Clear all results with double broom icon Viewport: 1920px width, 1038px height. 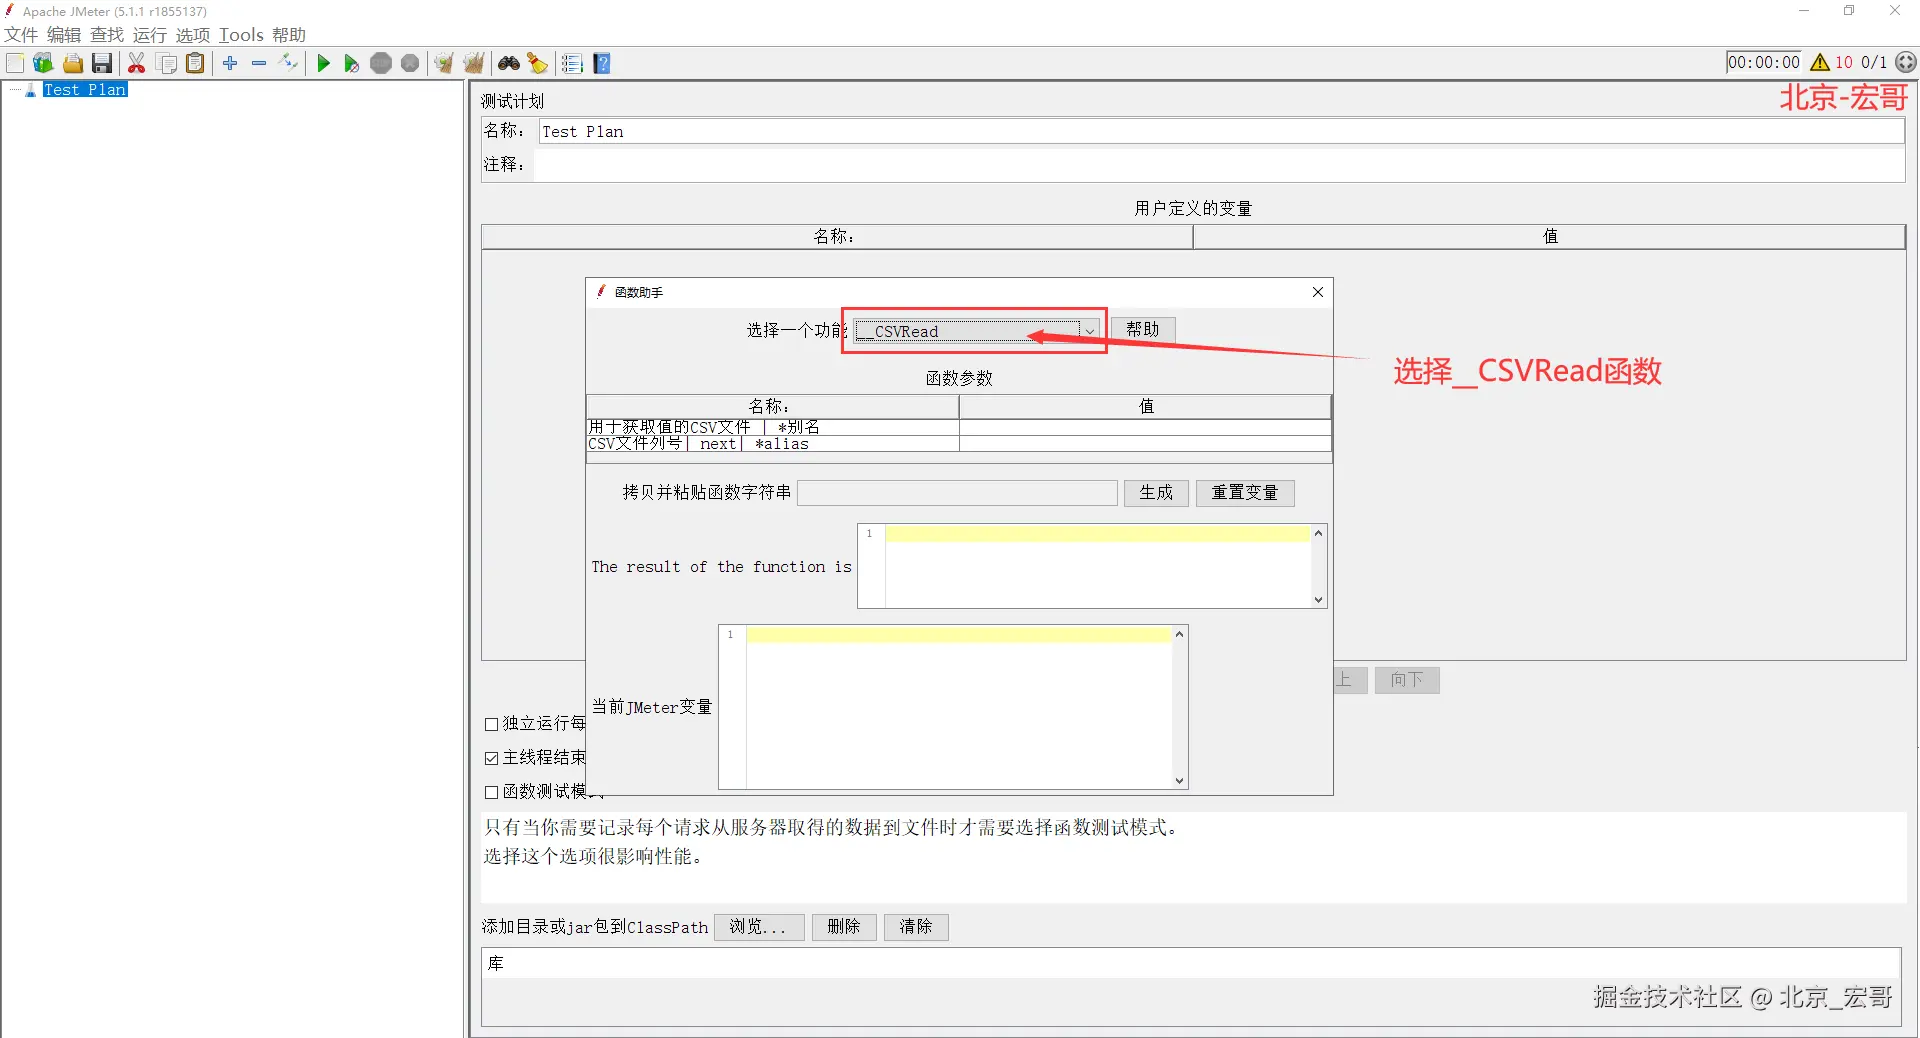coord(474,63)
